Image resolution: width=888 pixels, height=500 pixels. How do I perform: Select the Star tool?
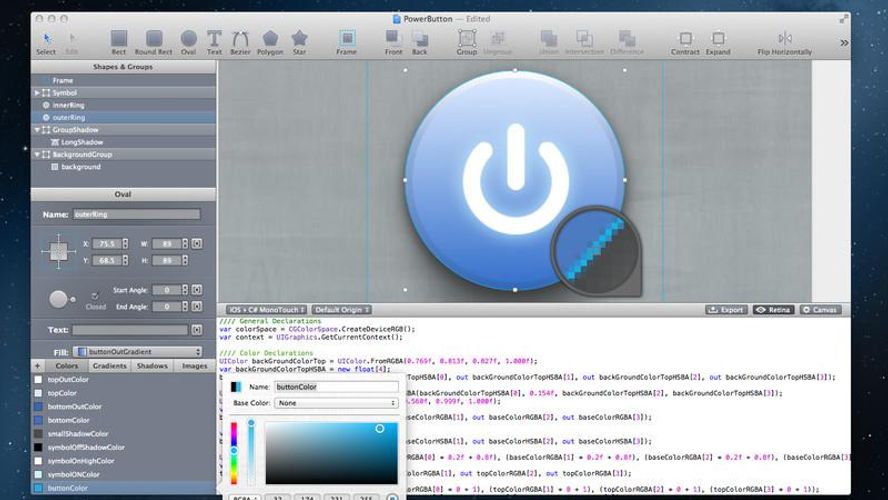pos(299,42)
